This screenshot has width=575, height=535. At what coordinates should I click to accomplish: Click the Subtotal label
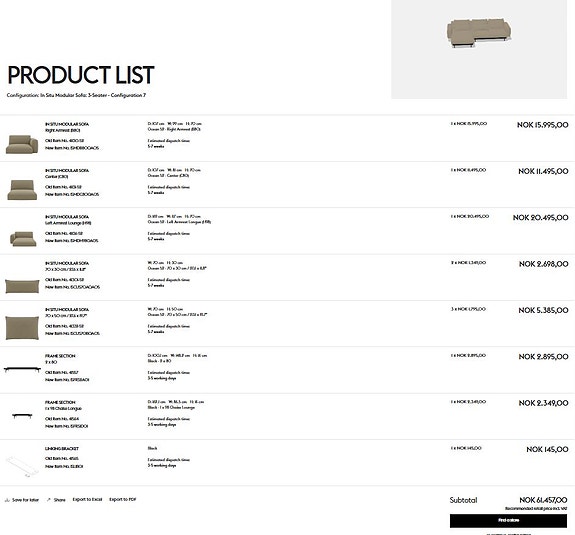click(x=464, y=500)
